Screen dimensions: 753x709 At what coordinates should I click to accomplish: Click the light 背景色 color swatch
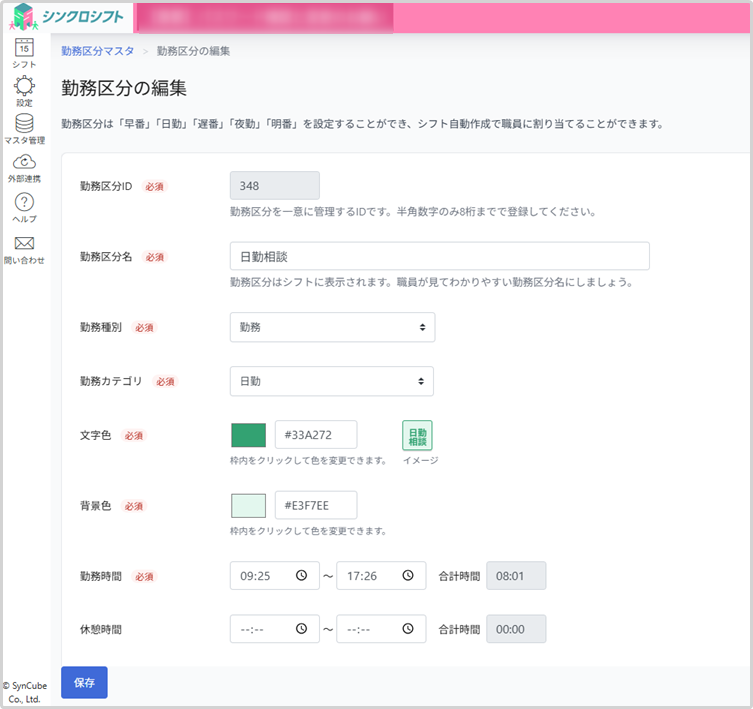248,506
